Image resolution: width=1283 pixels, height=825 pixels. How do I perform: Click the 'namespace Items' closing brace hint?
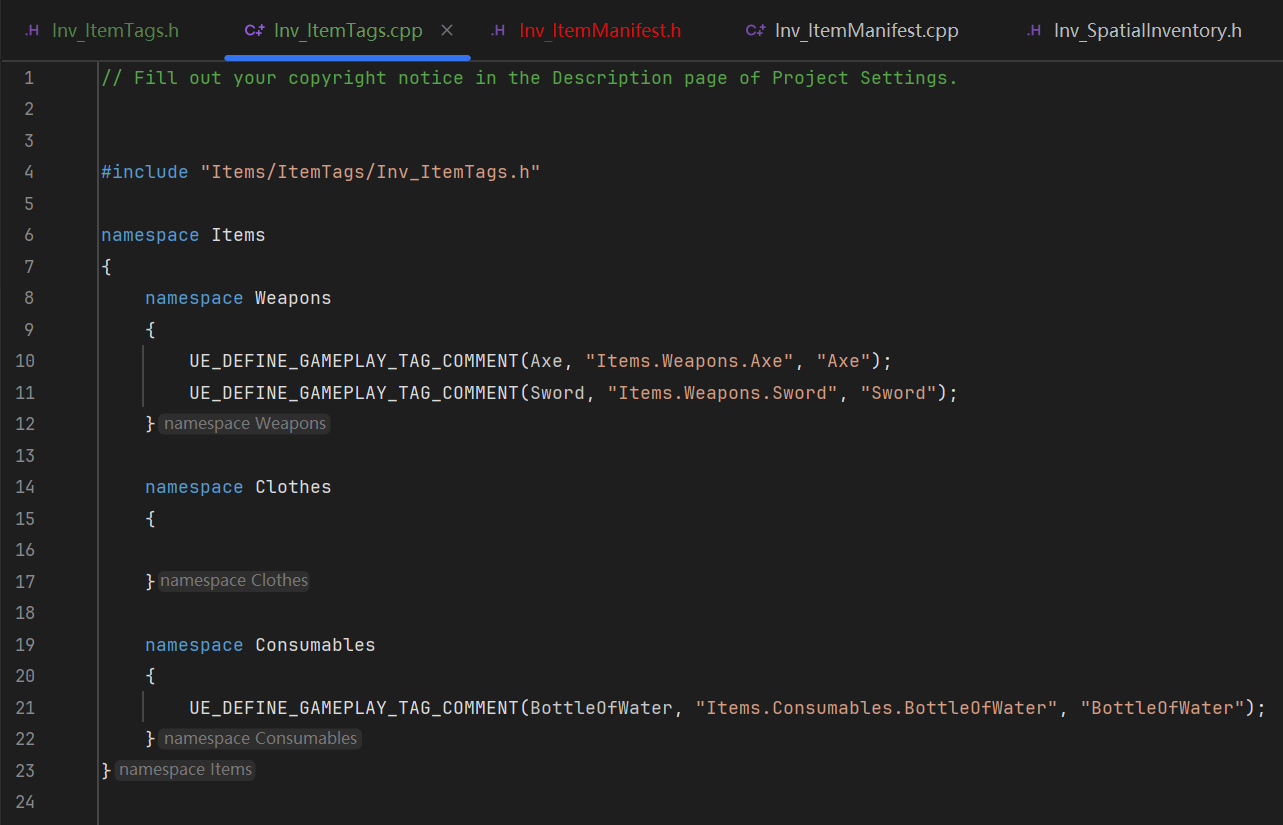pos(185,770)
